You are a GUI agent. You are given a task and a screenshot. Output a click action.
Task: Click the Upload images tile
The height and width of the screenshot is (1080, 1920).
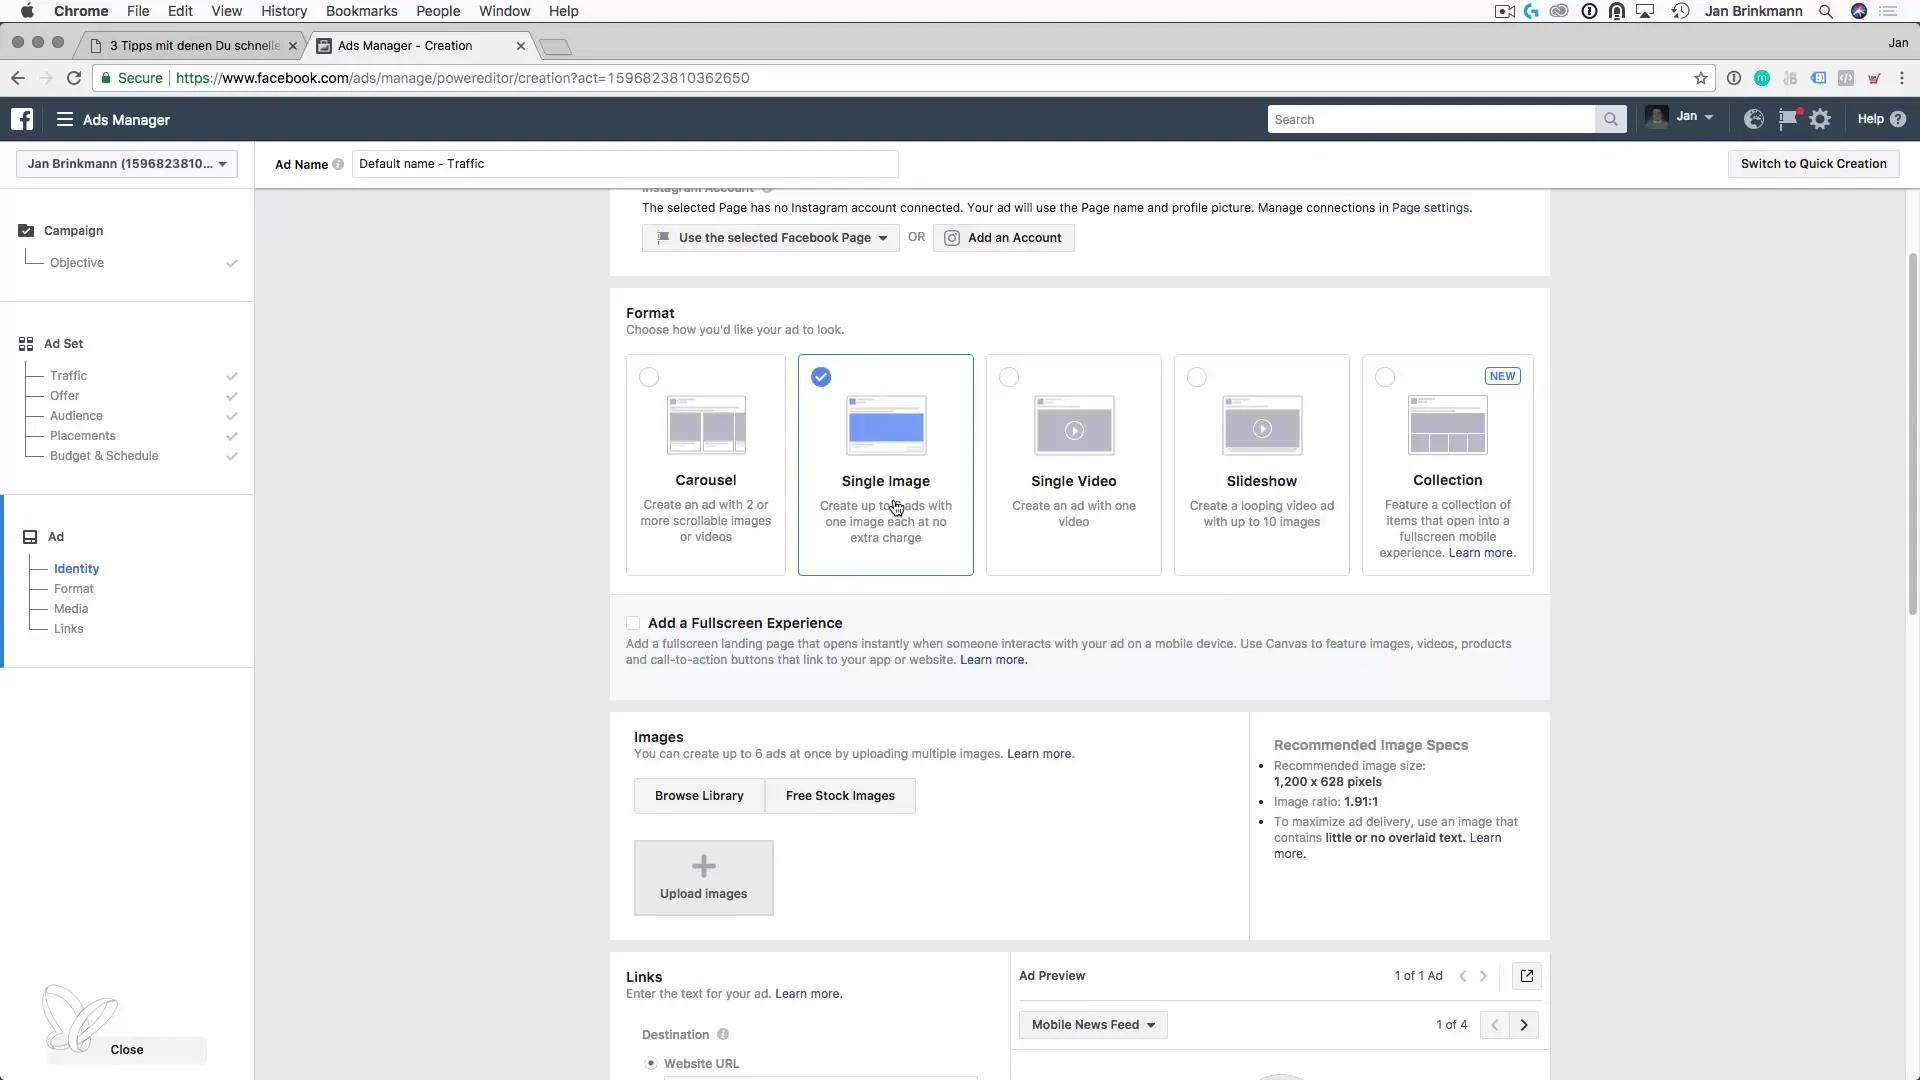[703, 877]
